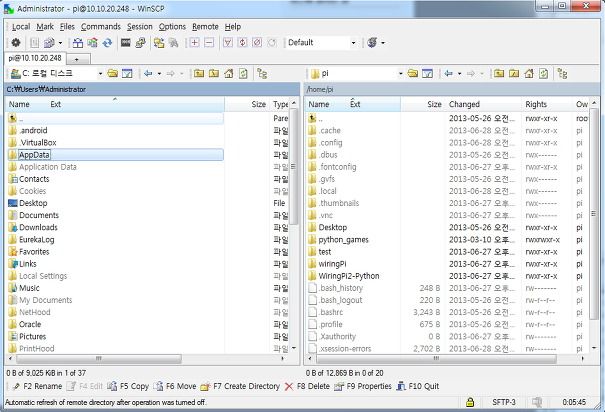Image resolution: width=605 pixels, height=412 pixels.
Task: Click the F10 Quit button
Action: 418,386
